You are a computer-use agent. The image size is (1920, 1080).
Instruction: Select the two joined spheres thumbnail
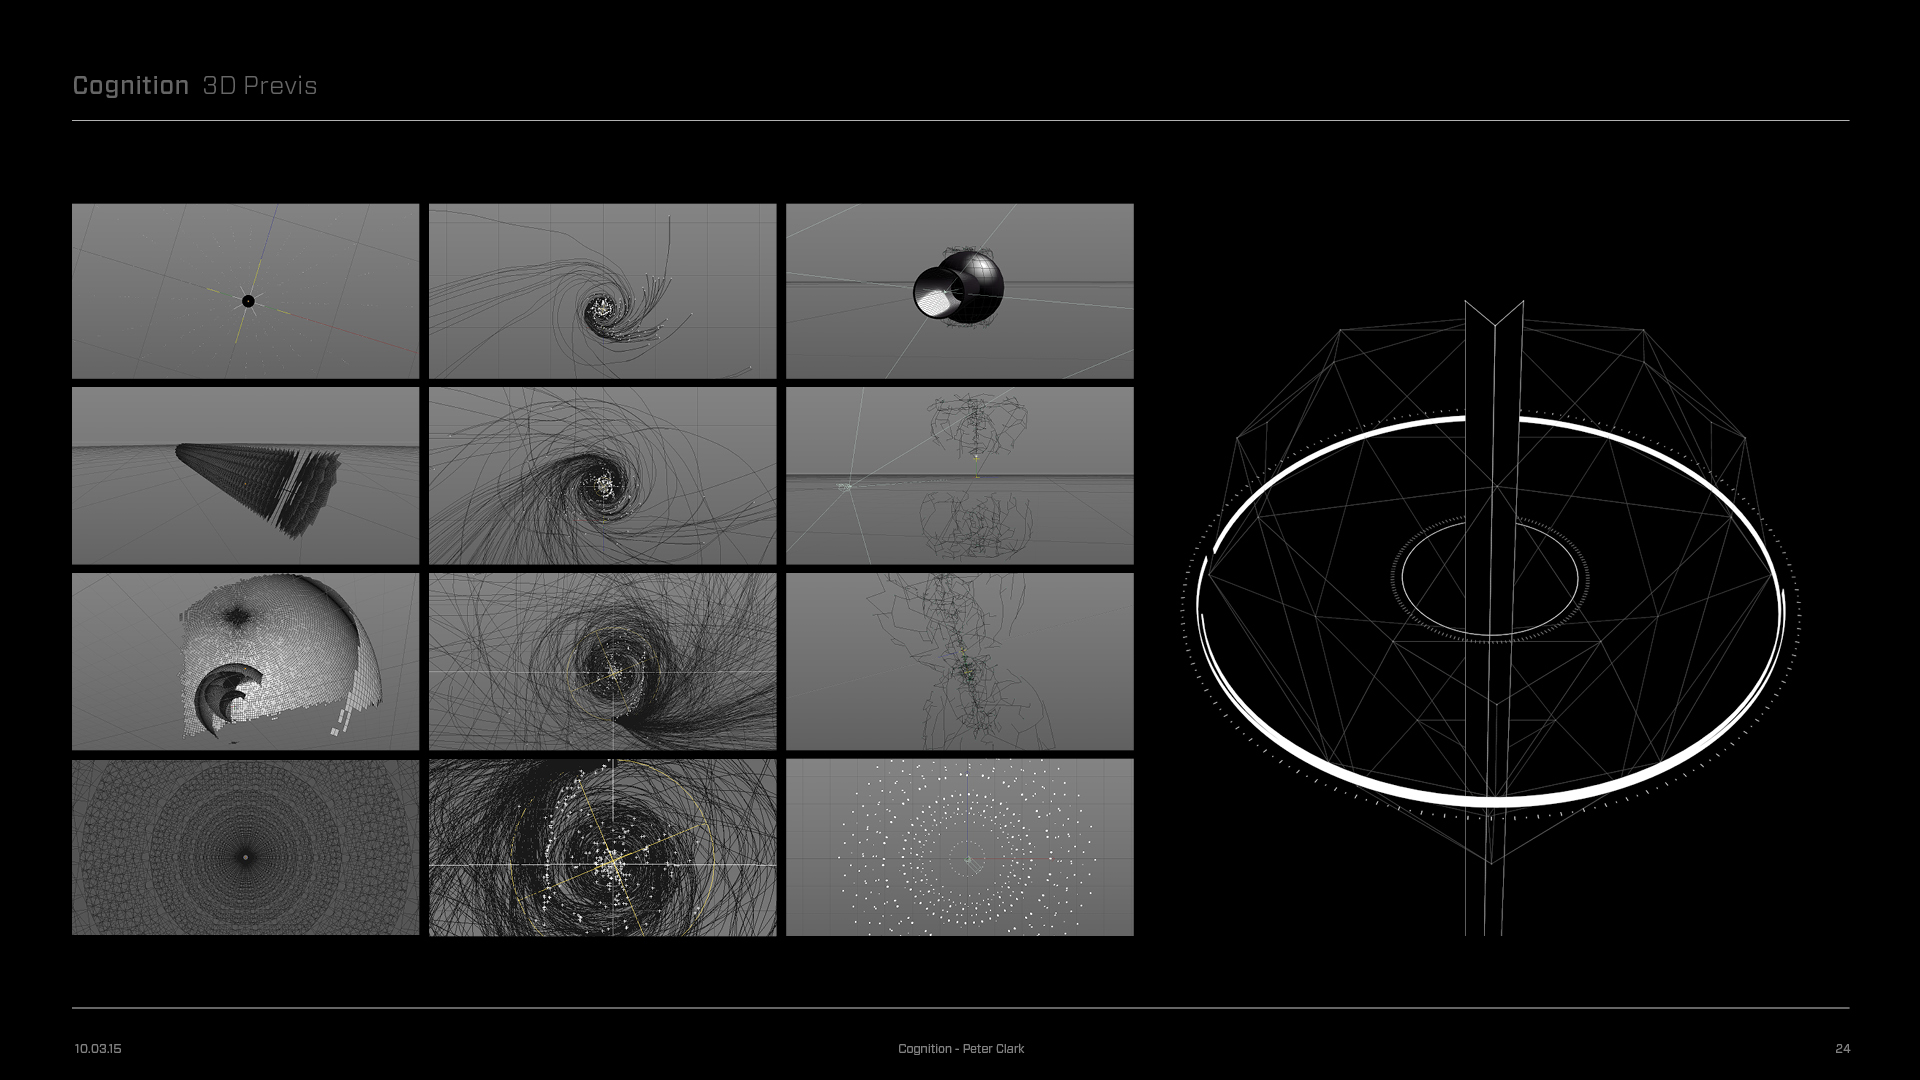(959, 291)
